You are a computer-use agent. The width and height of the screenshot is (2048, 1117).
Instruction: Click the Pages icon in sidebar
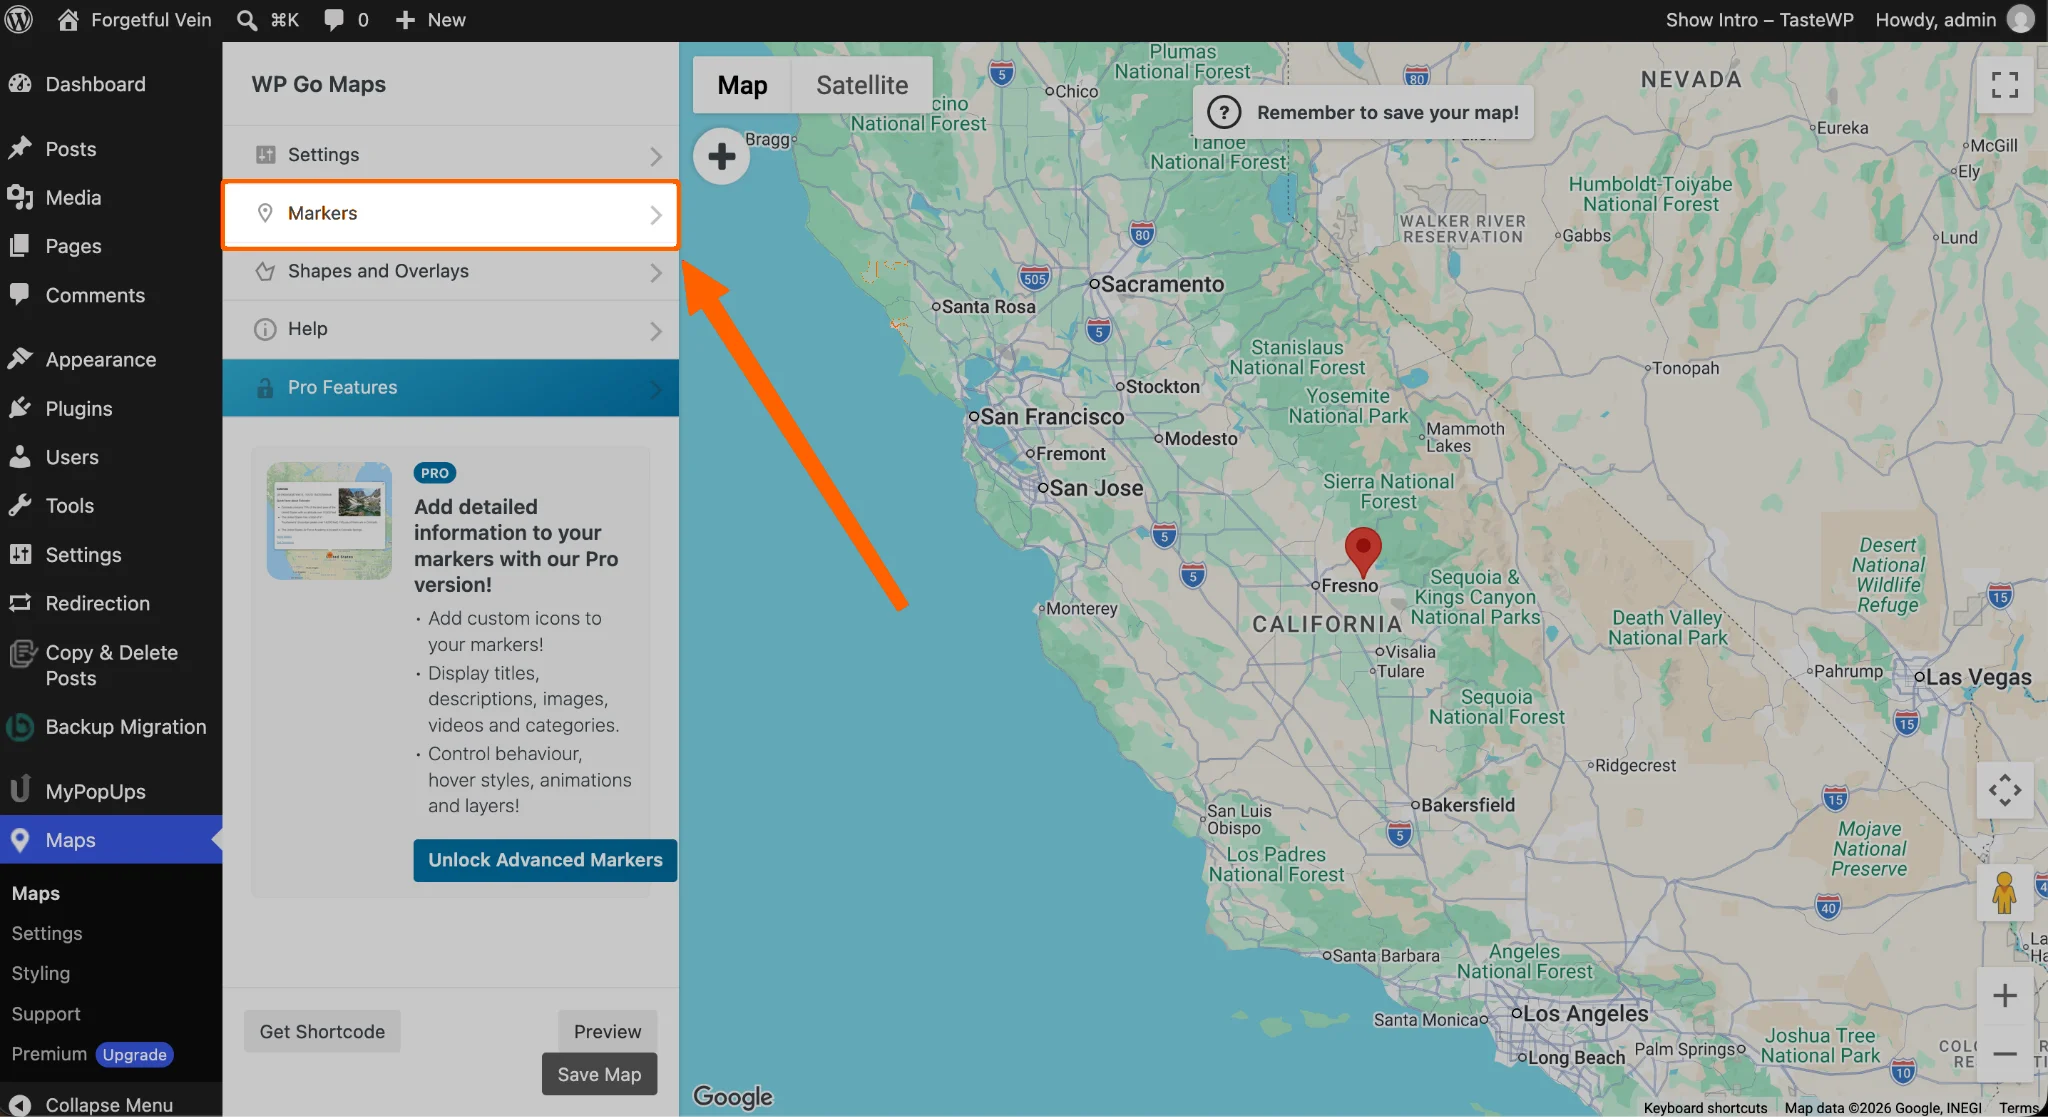20,246
